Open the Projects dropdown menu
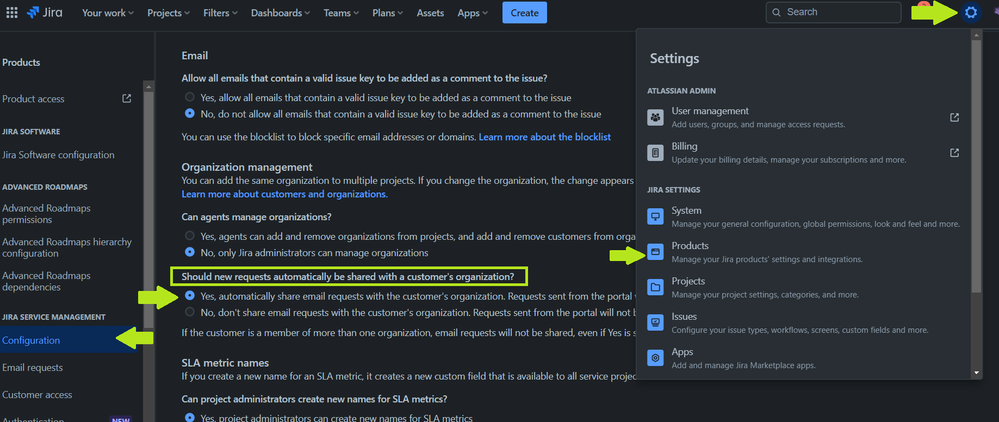 [168, 13]
